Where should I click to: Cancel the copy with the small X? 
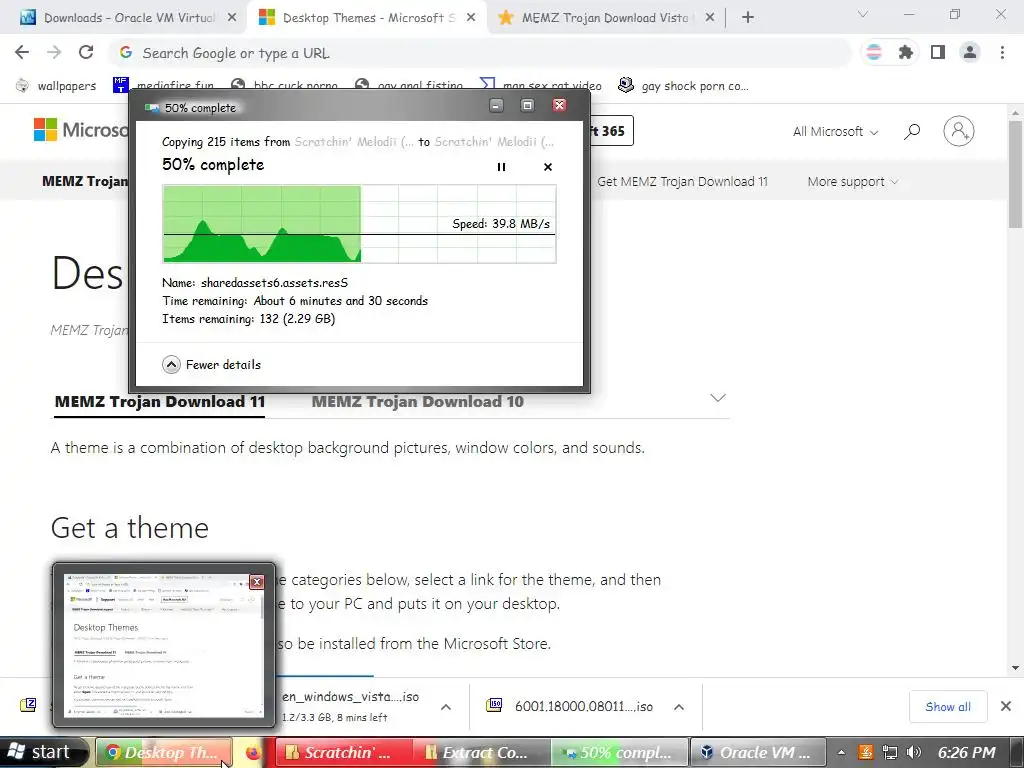(548, 167)
